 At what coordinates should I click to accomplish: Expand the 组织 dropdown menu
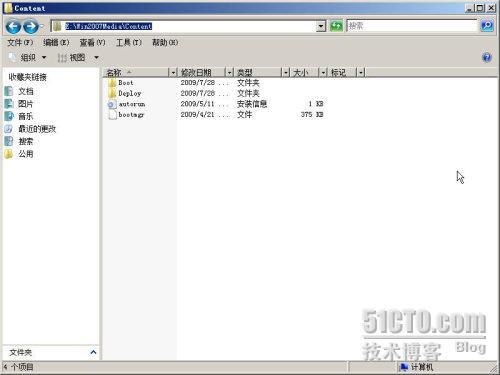(x=44, y=58)
